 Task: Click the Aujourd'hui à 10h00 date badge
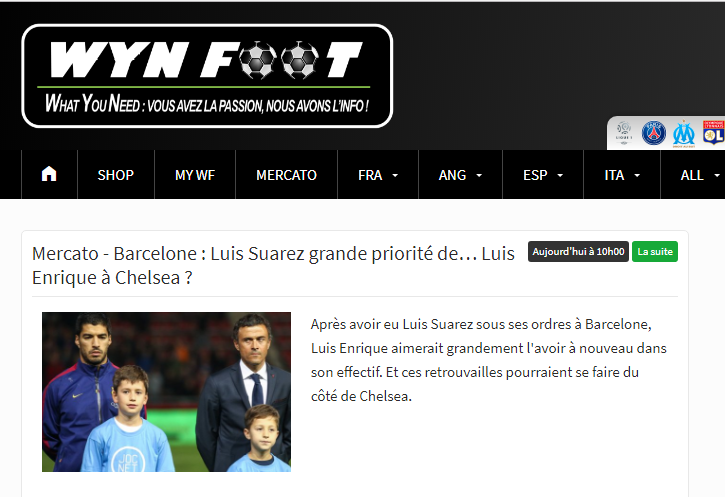[x=578, y=252]
